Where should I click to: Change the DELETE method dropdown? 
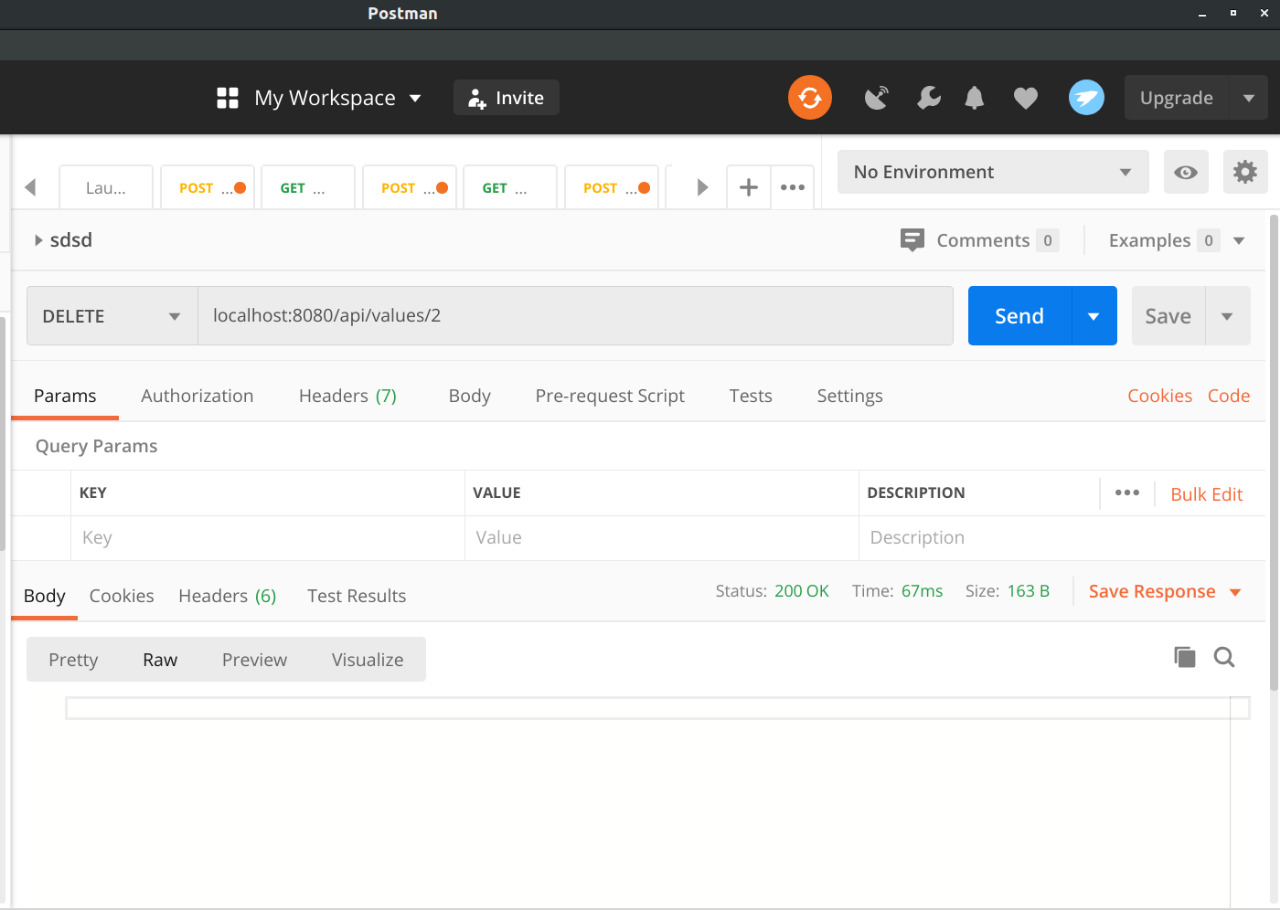[112, 316]
